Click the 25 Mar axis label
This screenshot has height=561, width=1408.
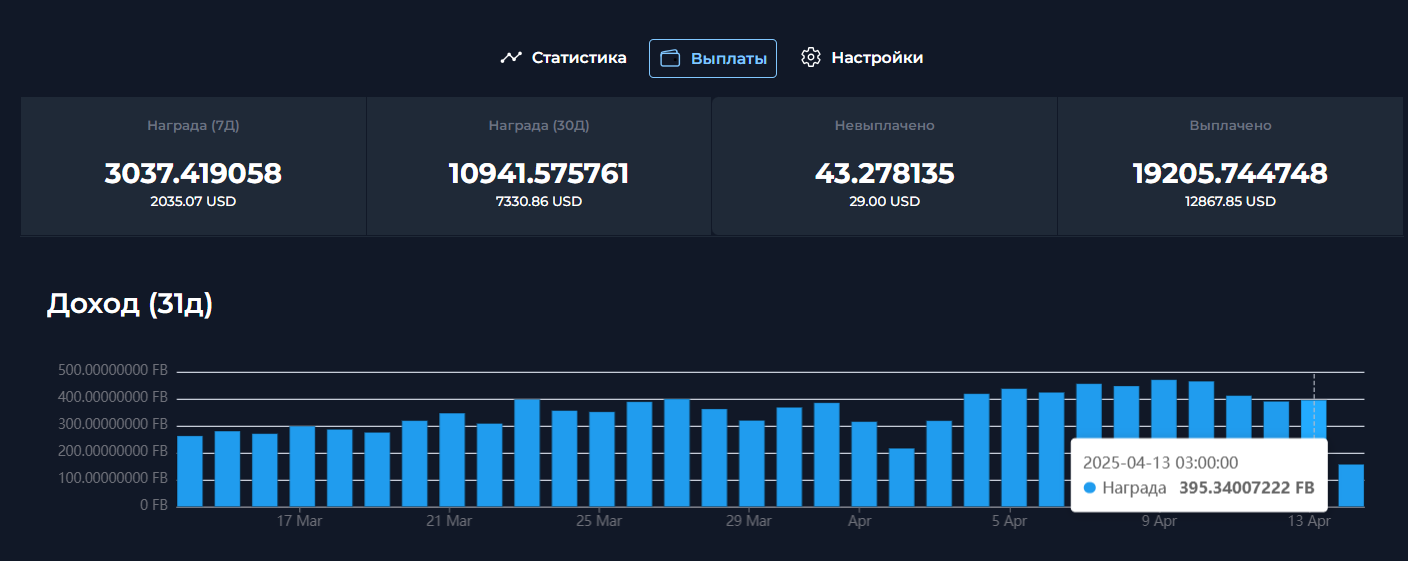[x=599, y=521]
